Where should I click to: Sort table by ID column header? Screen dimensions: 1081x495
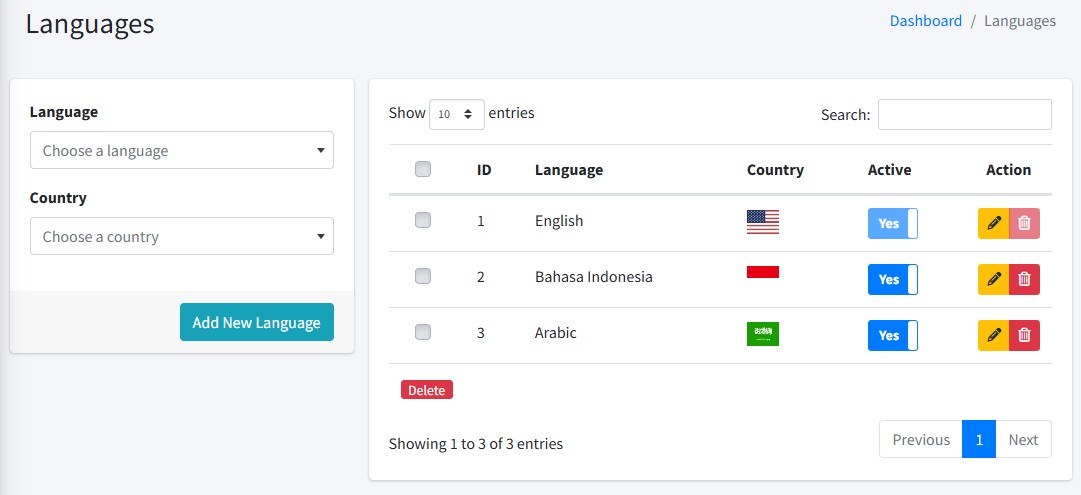coord(484,170)
